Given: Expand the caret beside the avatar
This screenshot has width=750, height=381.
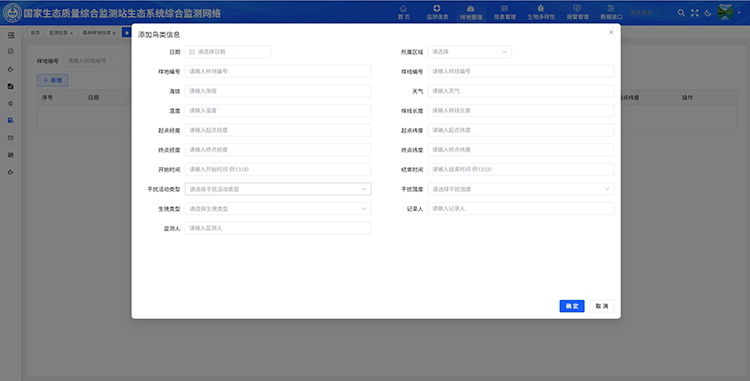Looking at the screenshot, I should pyautogui.click(x=739, y=13).
